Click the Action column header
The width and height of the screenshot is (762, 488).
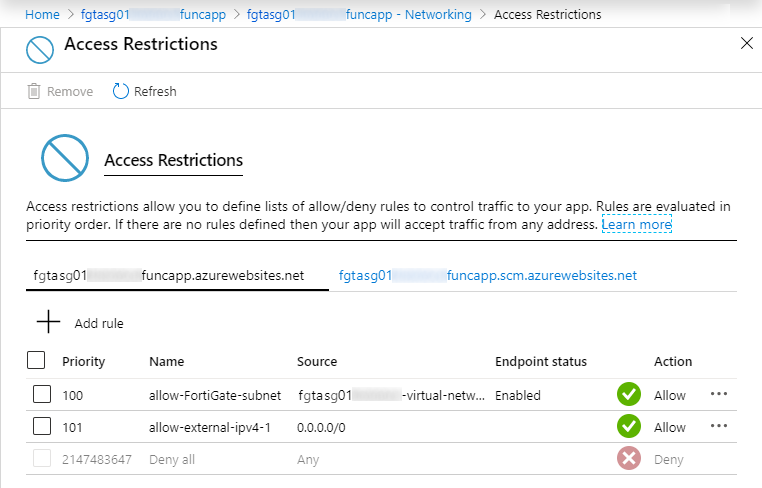[x=673, y=362]
